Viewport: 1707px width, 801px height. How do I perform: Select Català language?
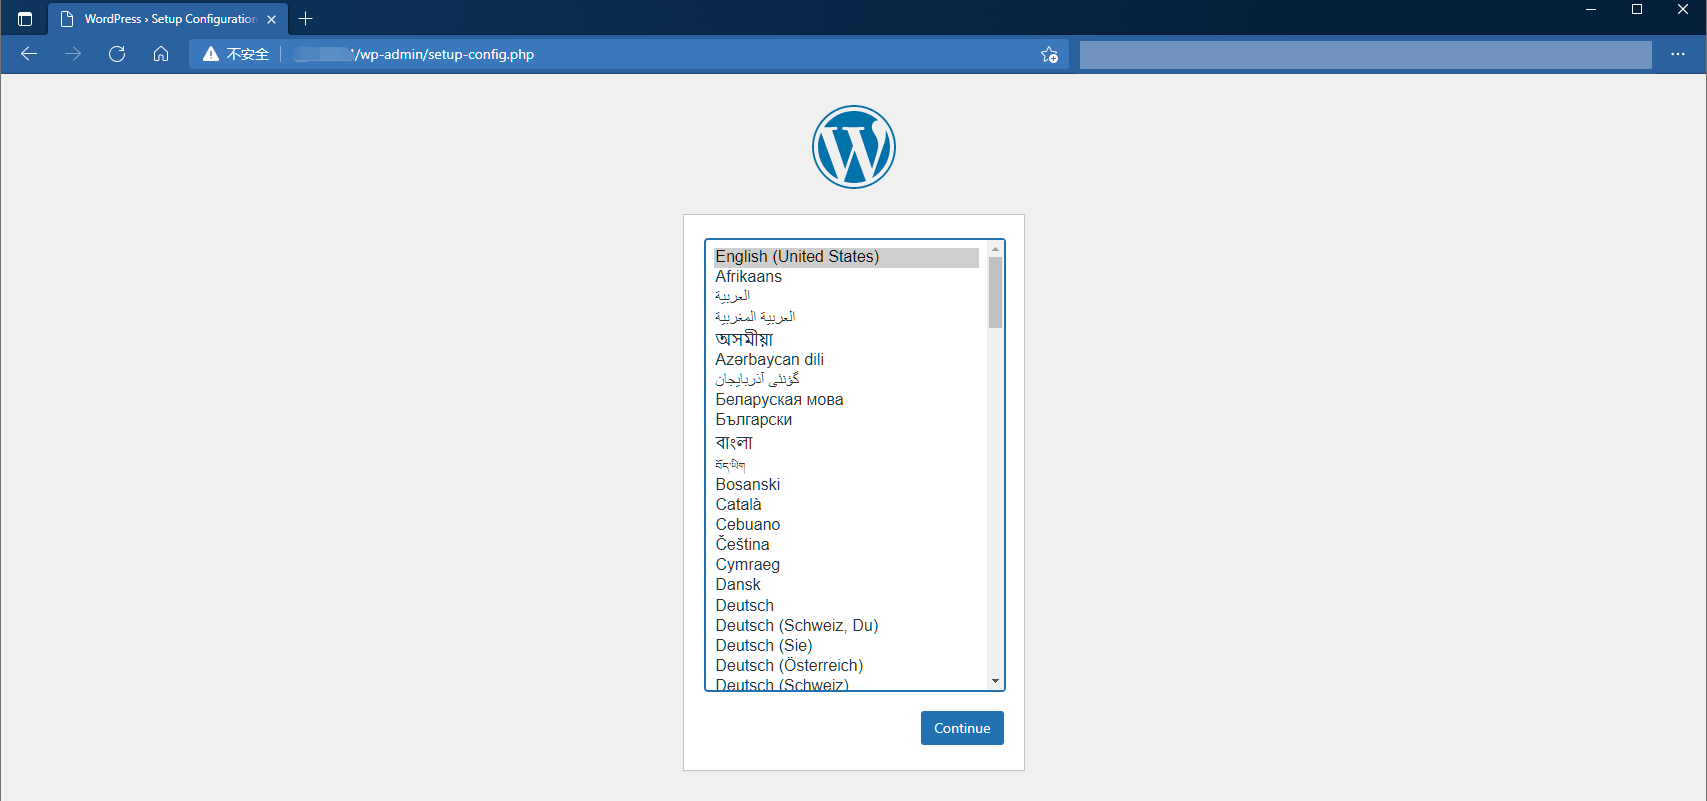[x=846, y=504]
